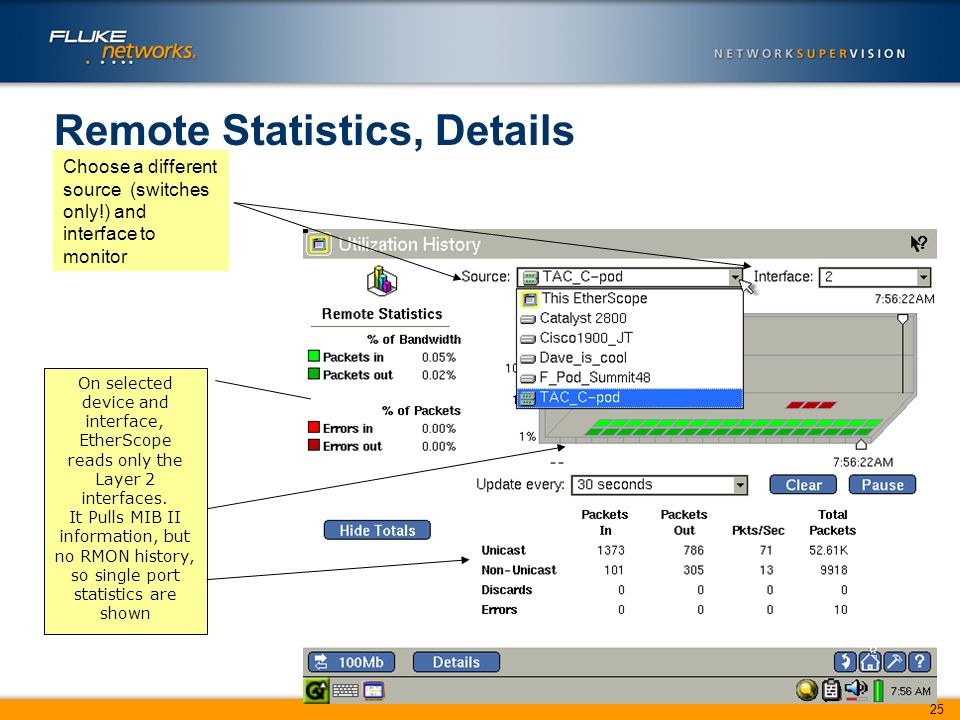This screenshot has width=960, height=720.
Task: Click Non-Unicast total packets 9918
Action: pyautogui.click(x=834, y=570)
